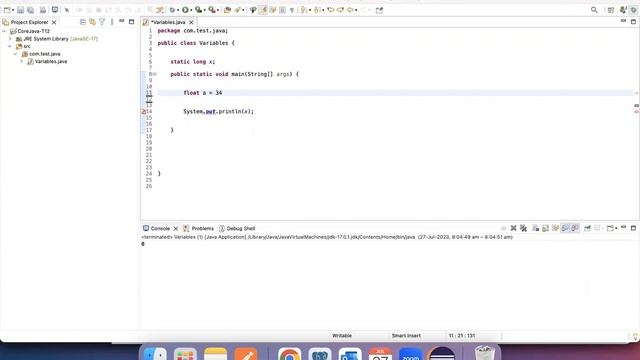Click 'Smart Insert' in the status bar
This screenshot has width=640, height=360.
click(406, 336)
